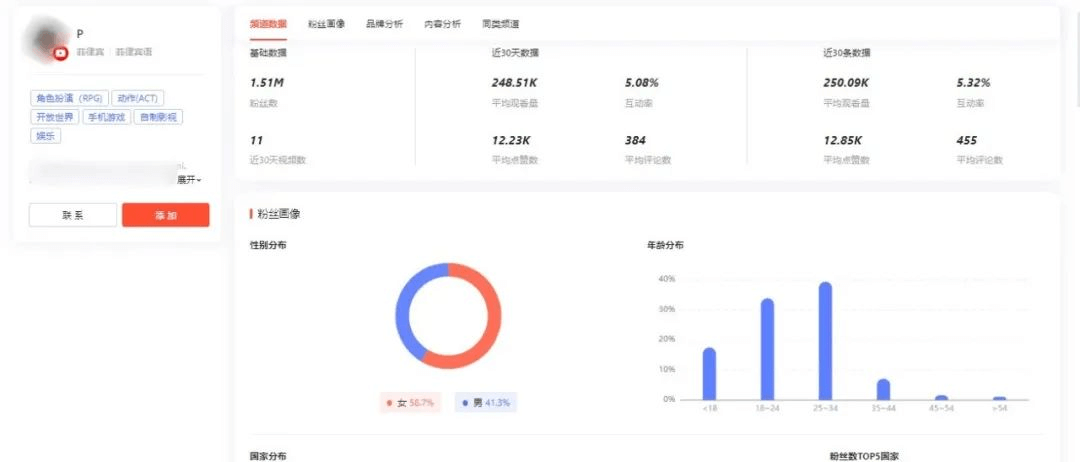This screenshot has width=1080, height=462.
Task: Open the 粉丝画像 tab
Action: pyautogui.click(x=326, y=23)
